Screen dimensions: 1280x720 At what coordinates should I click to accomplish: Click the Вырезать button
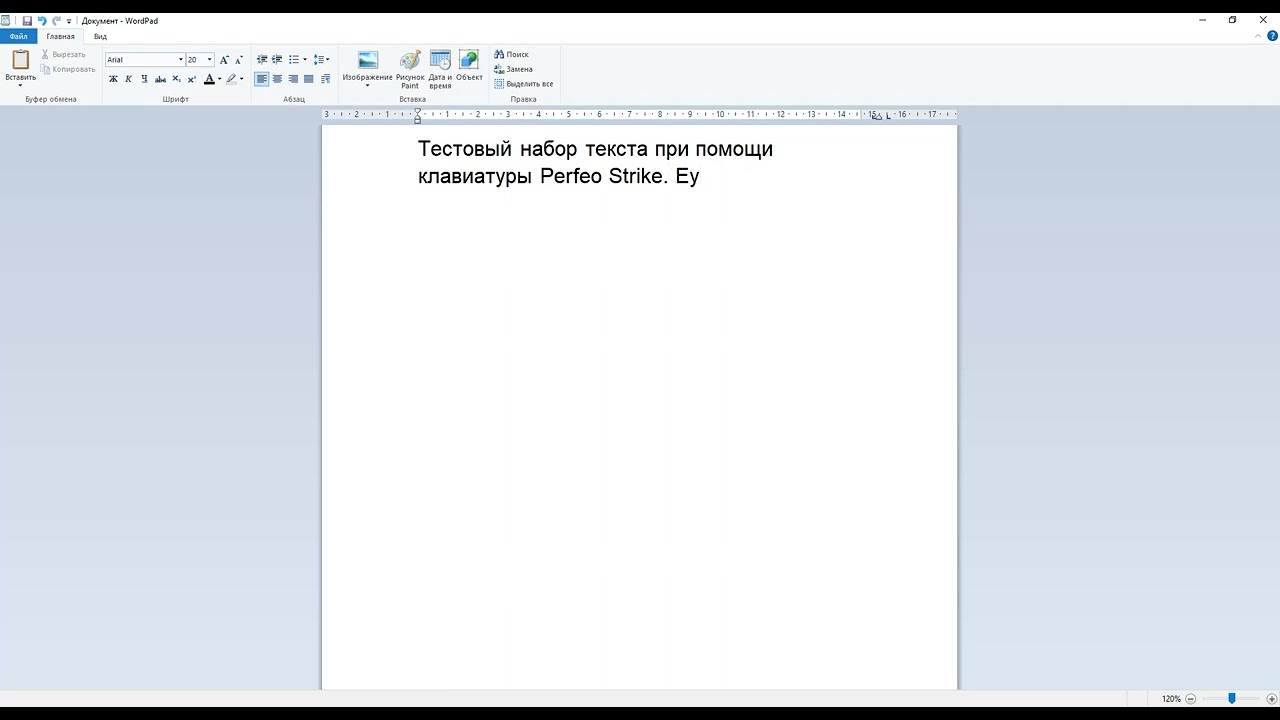[63, 54]
